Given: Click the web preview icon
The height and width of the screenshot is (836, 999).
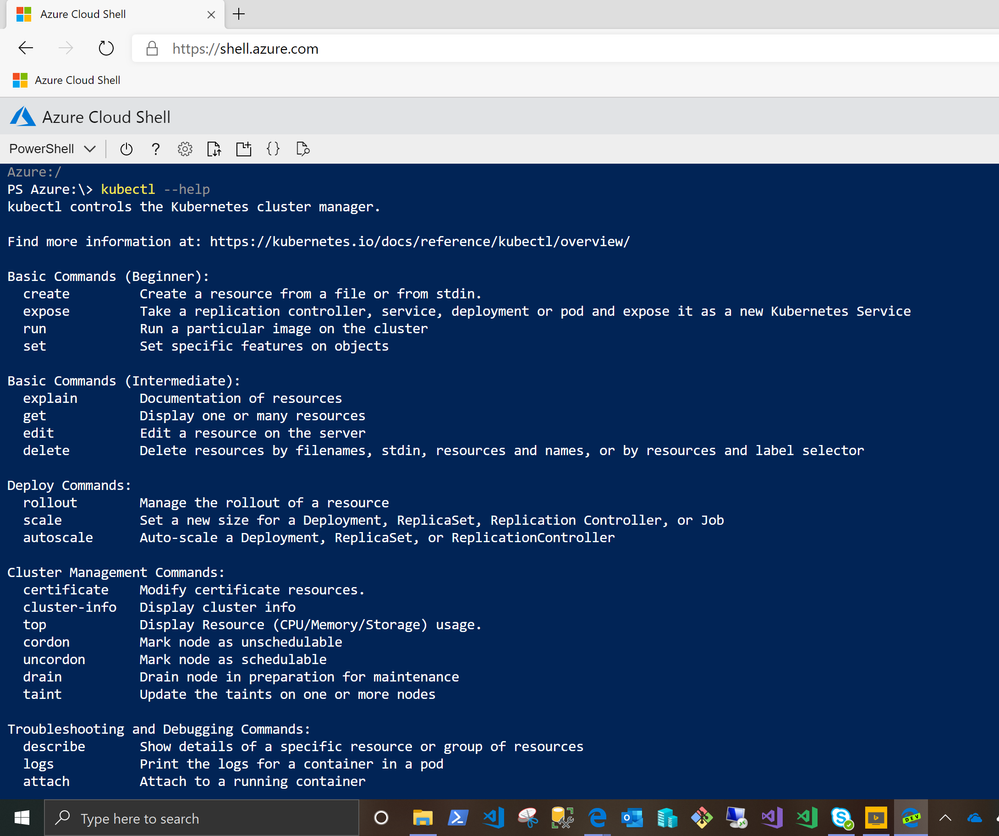Looking at the screenshot, I should (x=303, y=149).
